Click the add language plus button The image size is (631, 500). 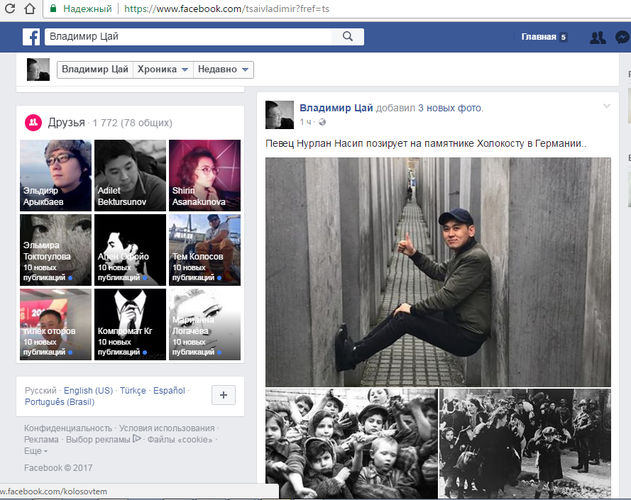click(225, 395)
